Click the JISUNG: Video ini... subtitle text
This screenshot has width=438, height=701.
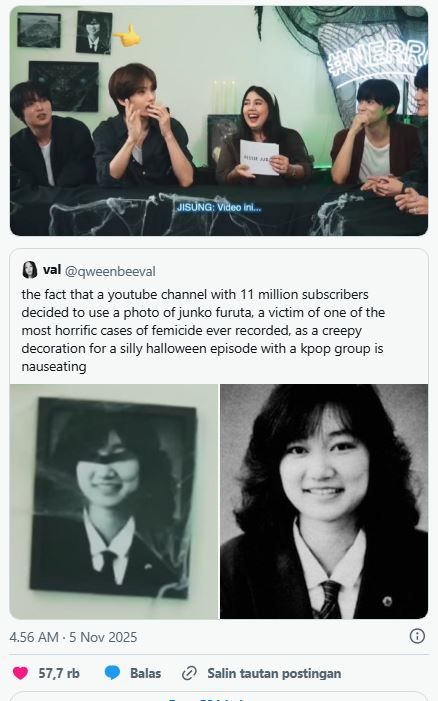(x=219, y=207)
